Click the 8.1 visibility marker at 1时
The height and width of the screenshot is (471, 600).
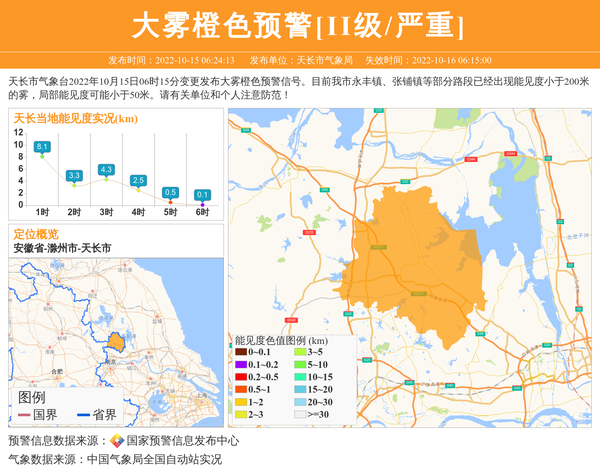point(42,147)
